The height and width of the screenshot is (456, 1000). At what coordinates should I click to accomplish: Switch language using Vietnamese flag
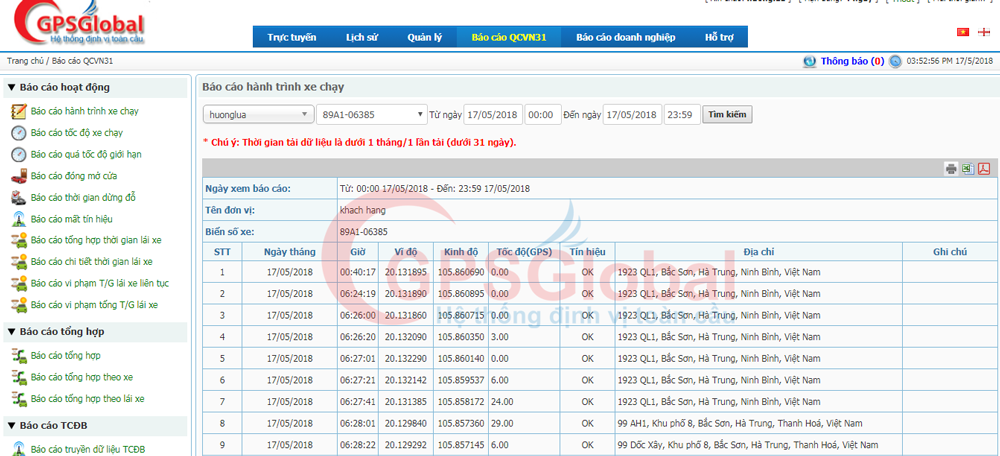(964, 32)
